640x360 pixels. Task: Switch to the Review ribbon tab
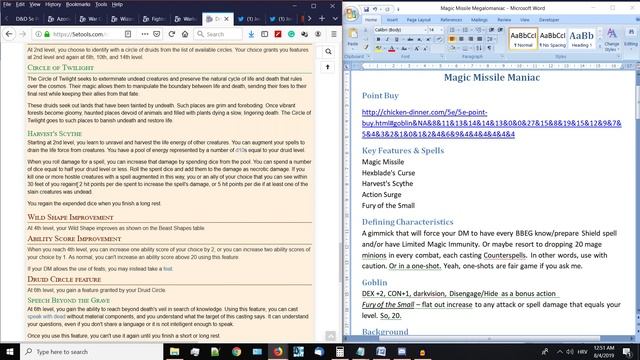[504, 20]
